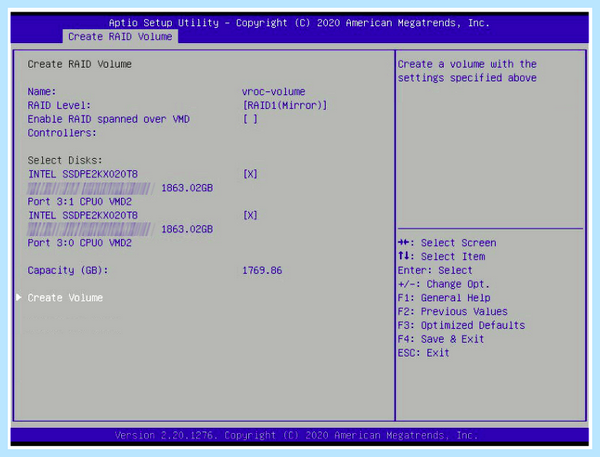Image resolution: width=600 pixels, height=457 pixels.
Task: Click the +/-: Change Opt. hint
Action: click(444, 284)
